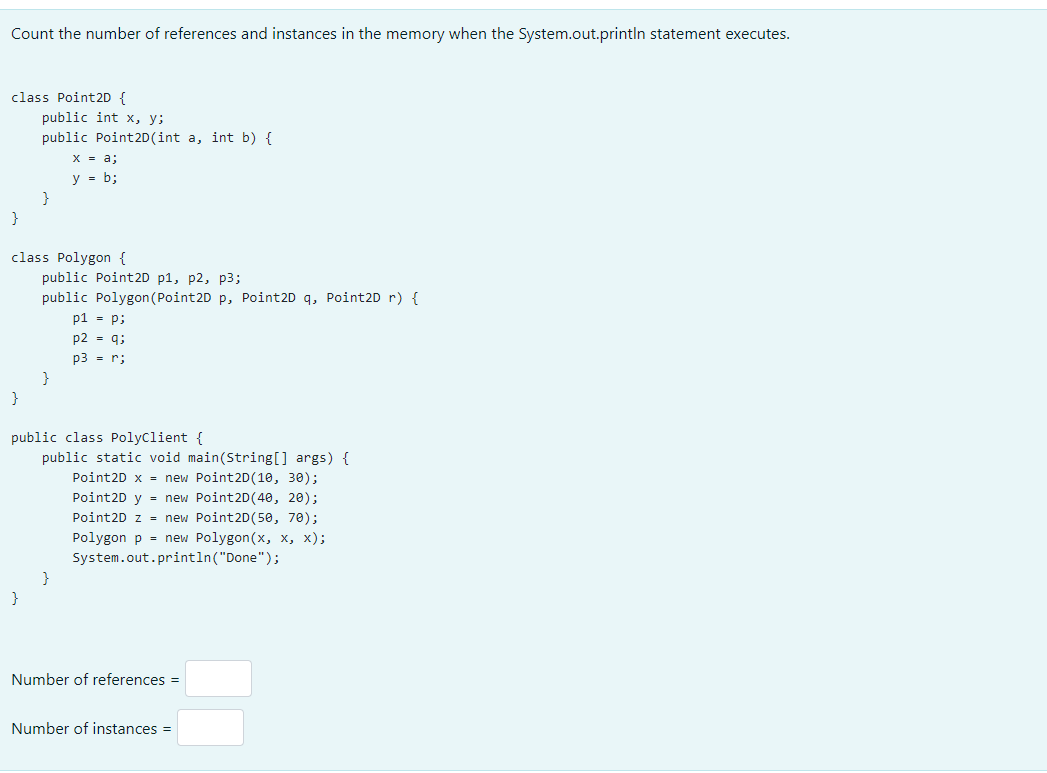This screenshot has height=773, width=1047.
Task: Click the public Point2D p1, p2, p3 declaration
Action: [x=140, y=277]
